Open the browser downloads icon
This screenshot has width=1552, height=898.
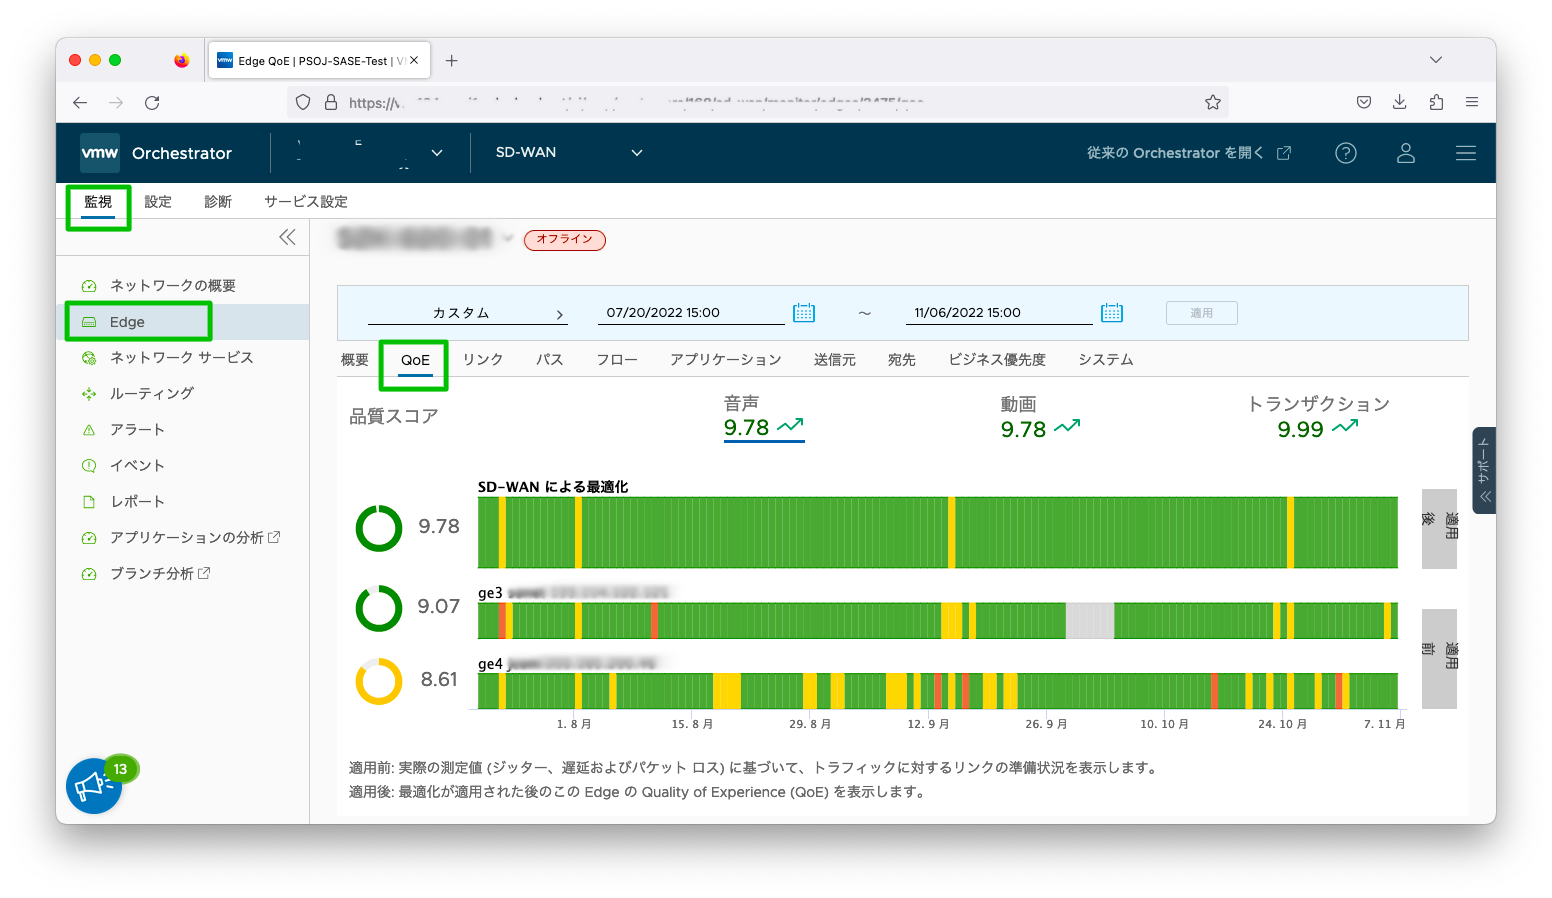[1400, 102]
